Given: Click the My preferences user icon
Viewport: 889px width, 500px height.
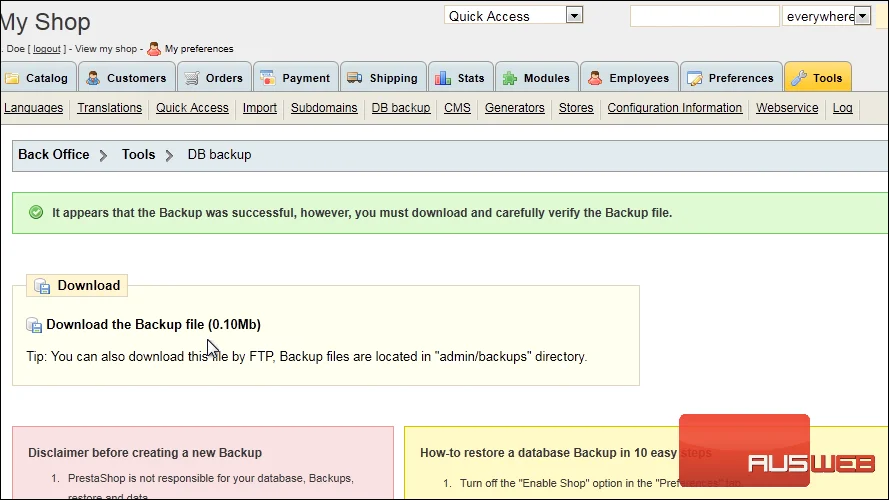Looking at the screenshot, I should pos(154,49).
